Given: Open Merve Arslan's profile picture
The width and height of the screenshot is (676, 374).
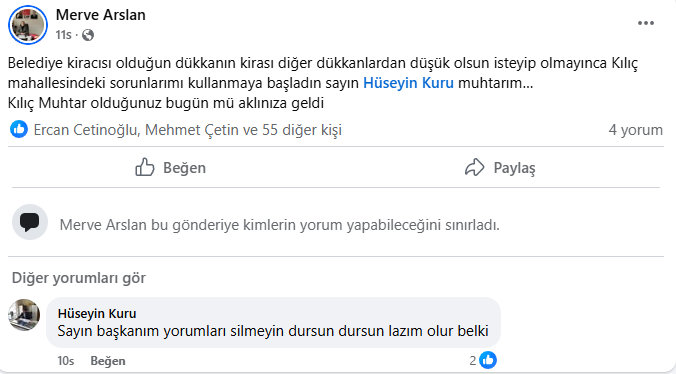Looking at the screenshot, I should click(x=28, y=25).
